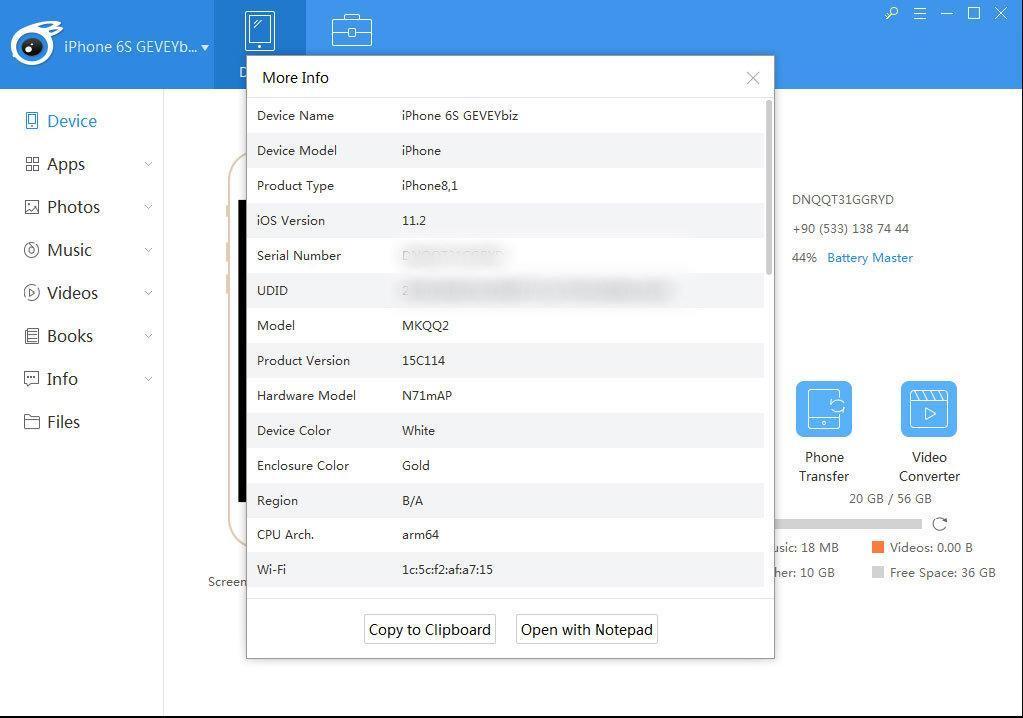Viewport: 1023px width, 718px height.
Task: Select the Region value B/A
Action: [x=412, y=501]
